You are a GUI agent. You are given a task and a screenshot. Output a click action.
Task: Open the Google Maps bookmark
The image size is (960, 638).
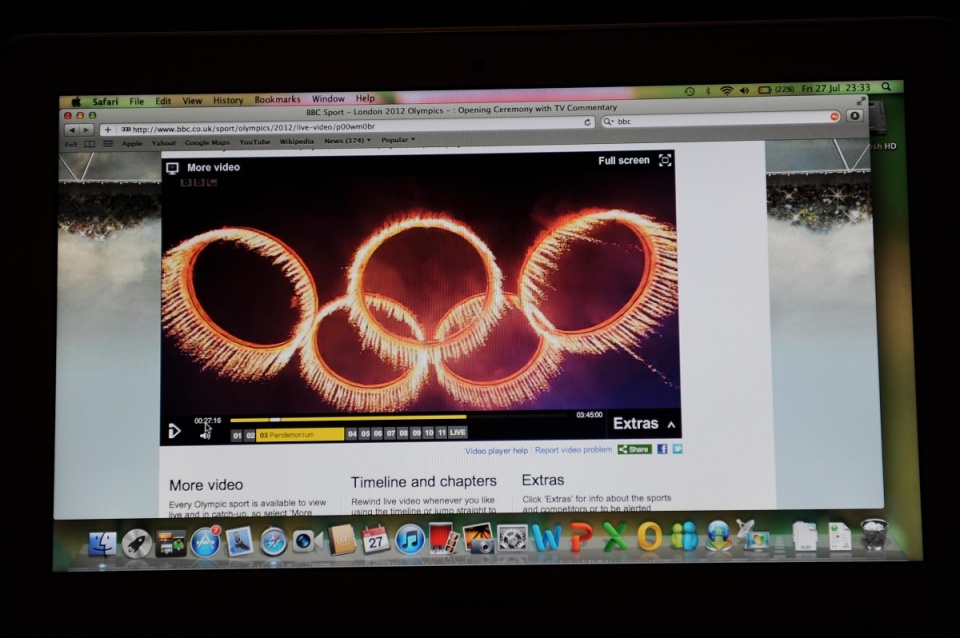click(207, 143)
